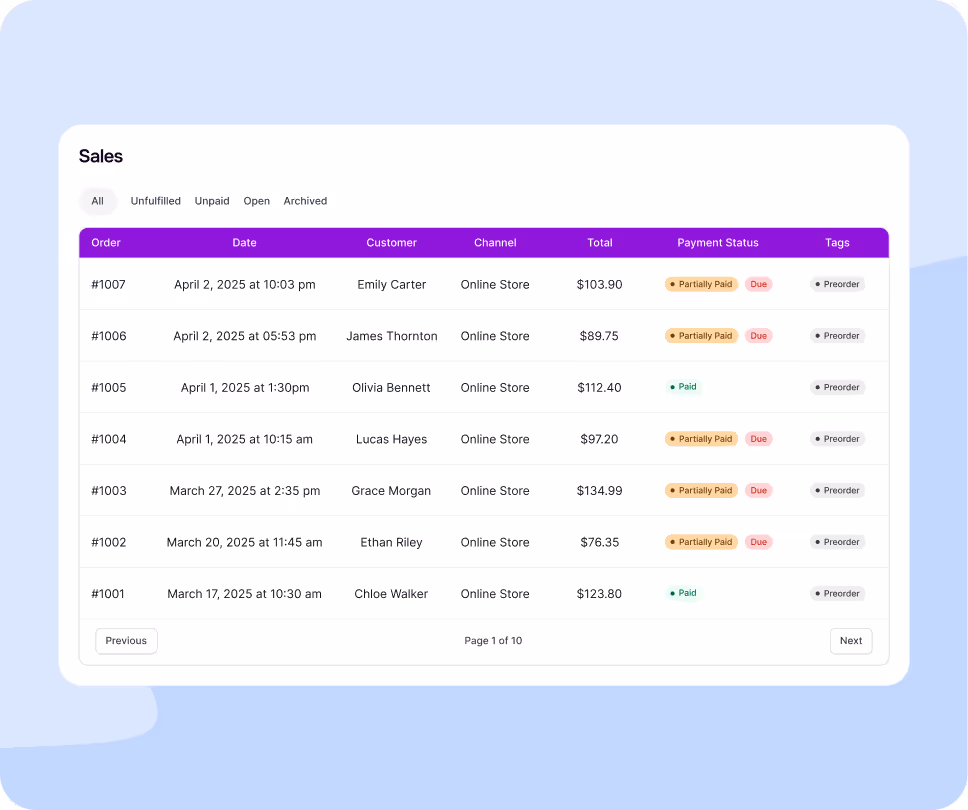Select customer Chloe Walker
Viewport: 968px width, 810px height.
[x=391, y=594]
